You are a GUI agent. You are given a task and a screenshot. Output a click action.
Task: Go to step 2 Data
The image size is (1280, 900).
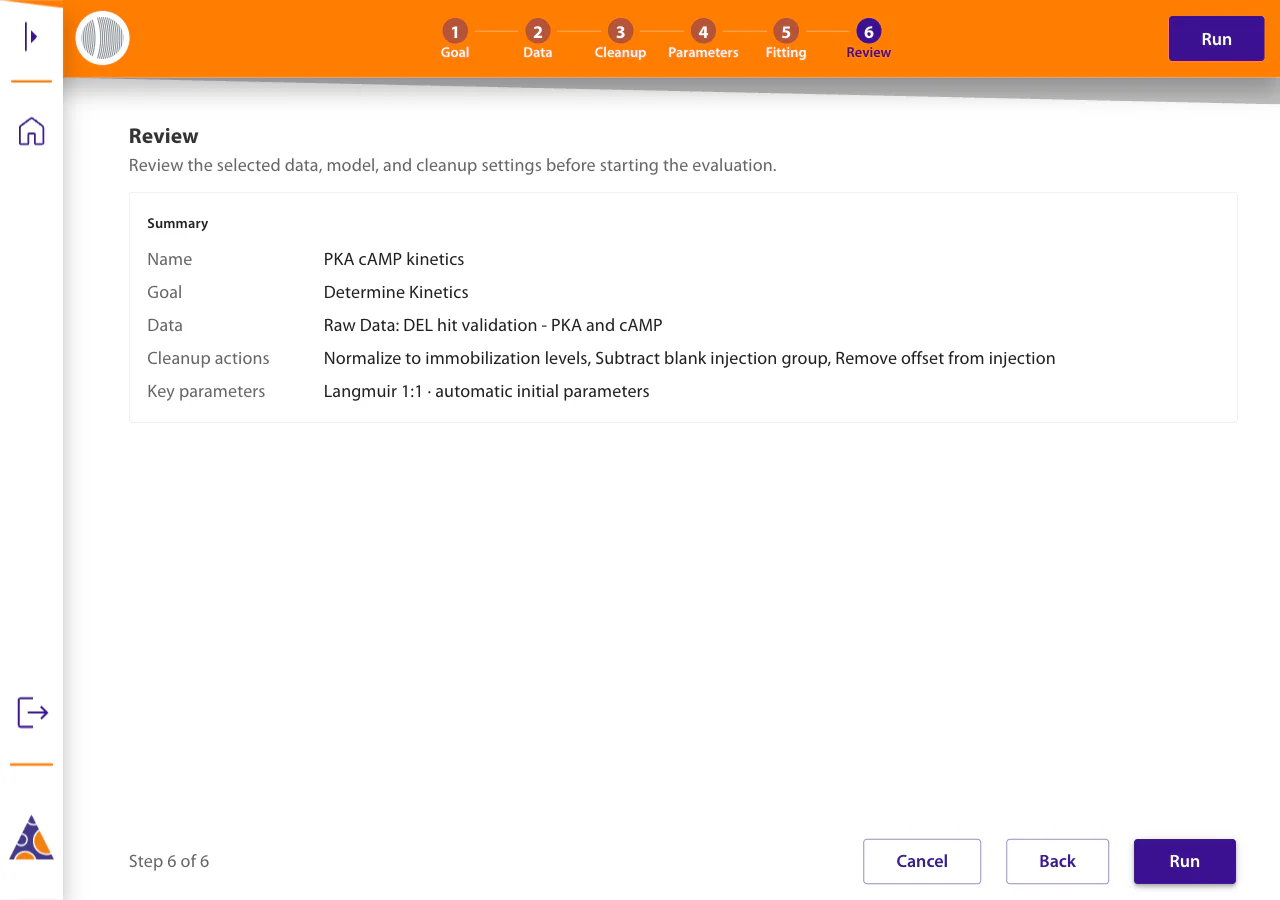click(537, 40)
